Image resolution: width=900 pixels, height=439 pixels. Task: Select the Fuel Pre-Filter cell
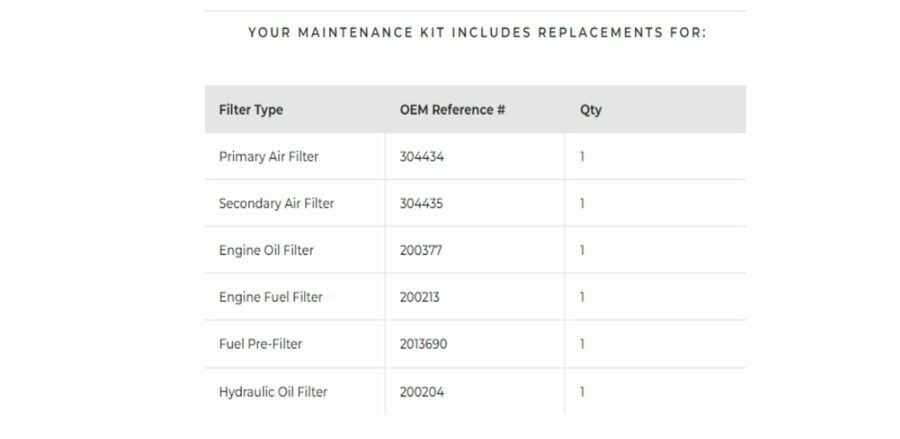tap(260, 344)
